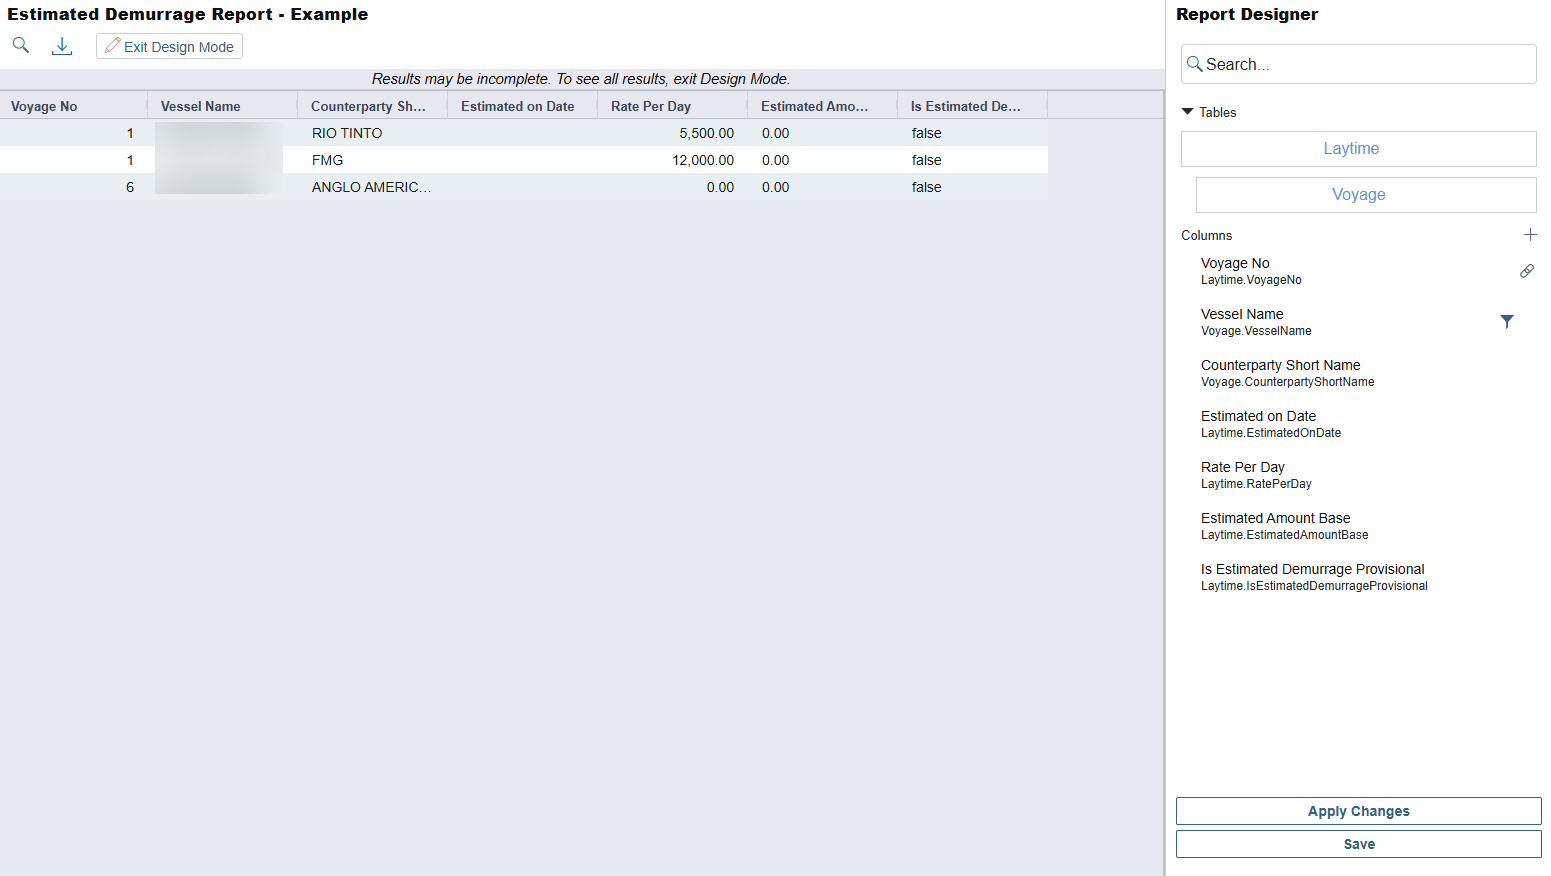Save the report design
Image resolution: width=1551 pixels, height=876 pixels.
1357,844
